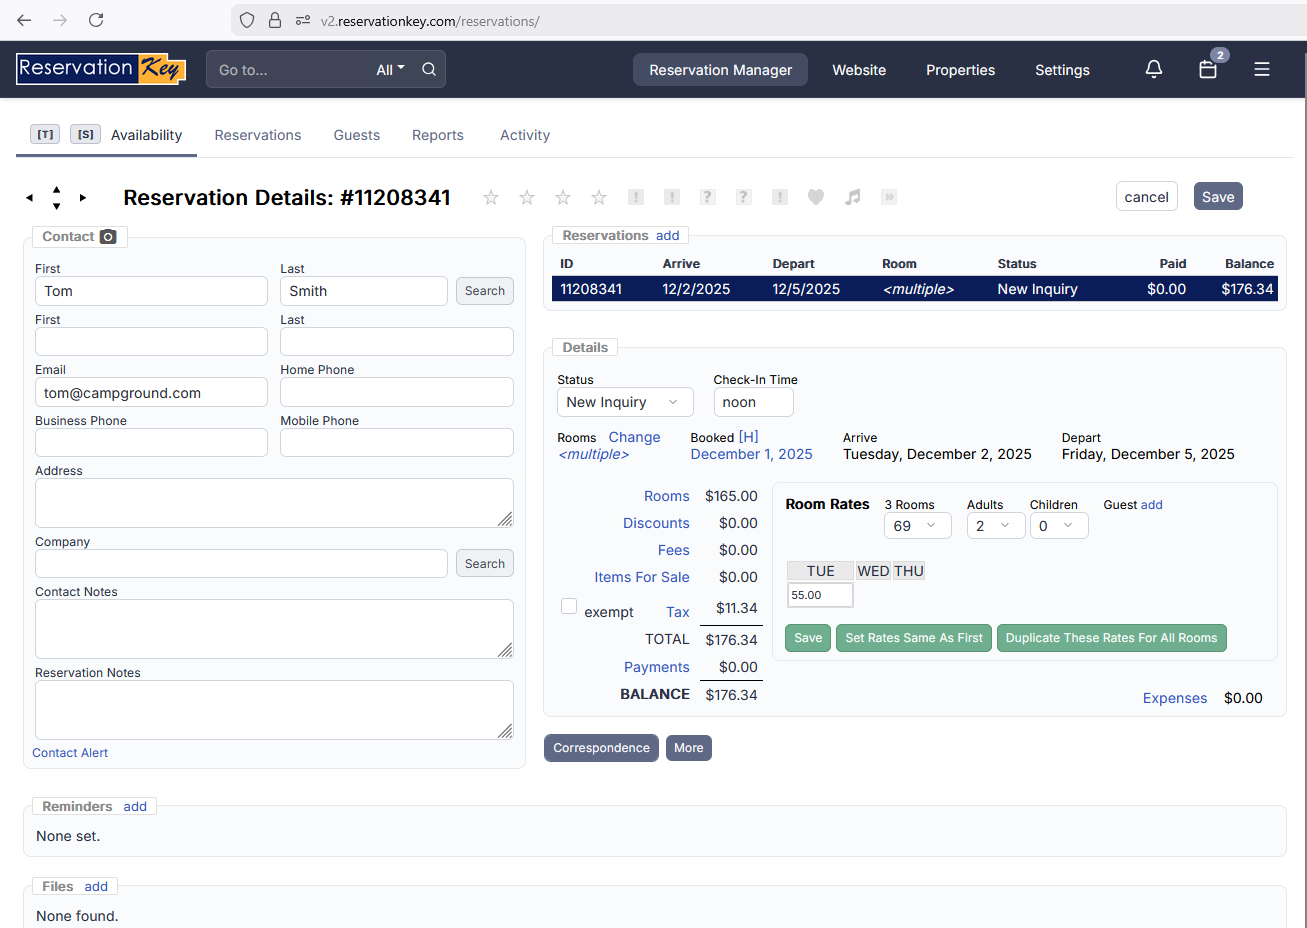Click the Correspondence button
Screen dimensions: 1307x928
point(601,748)
